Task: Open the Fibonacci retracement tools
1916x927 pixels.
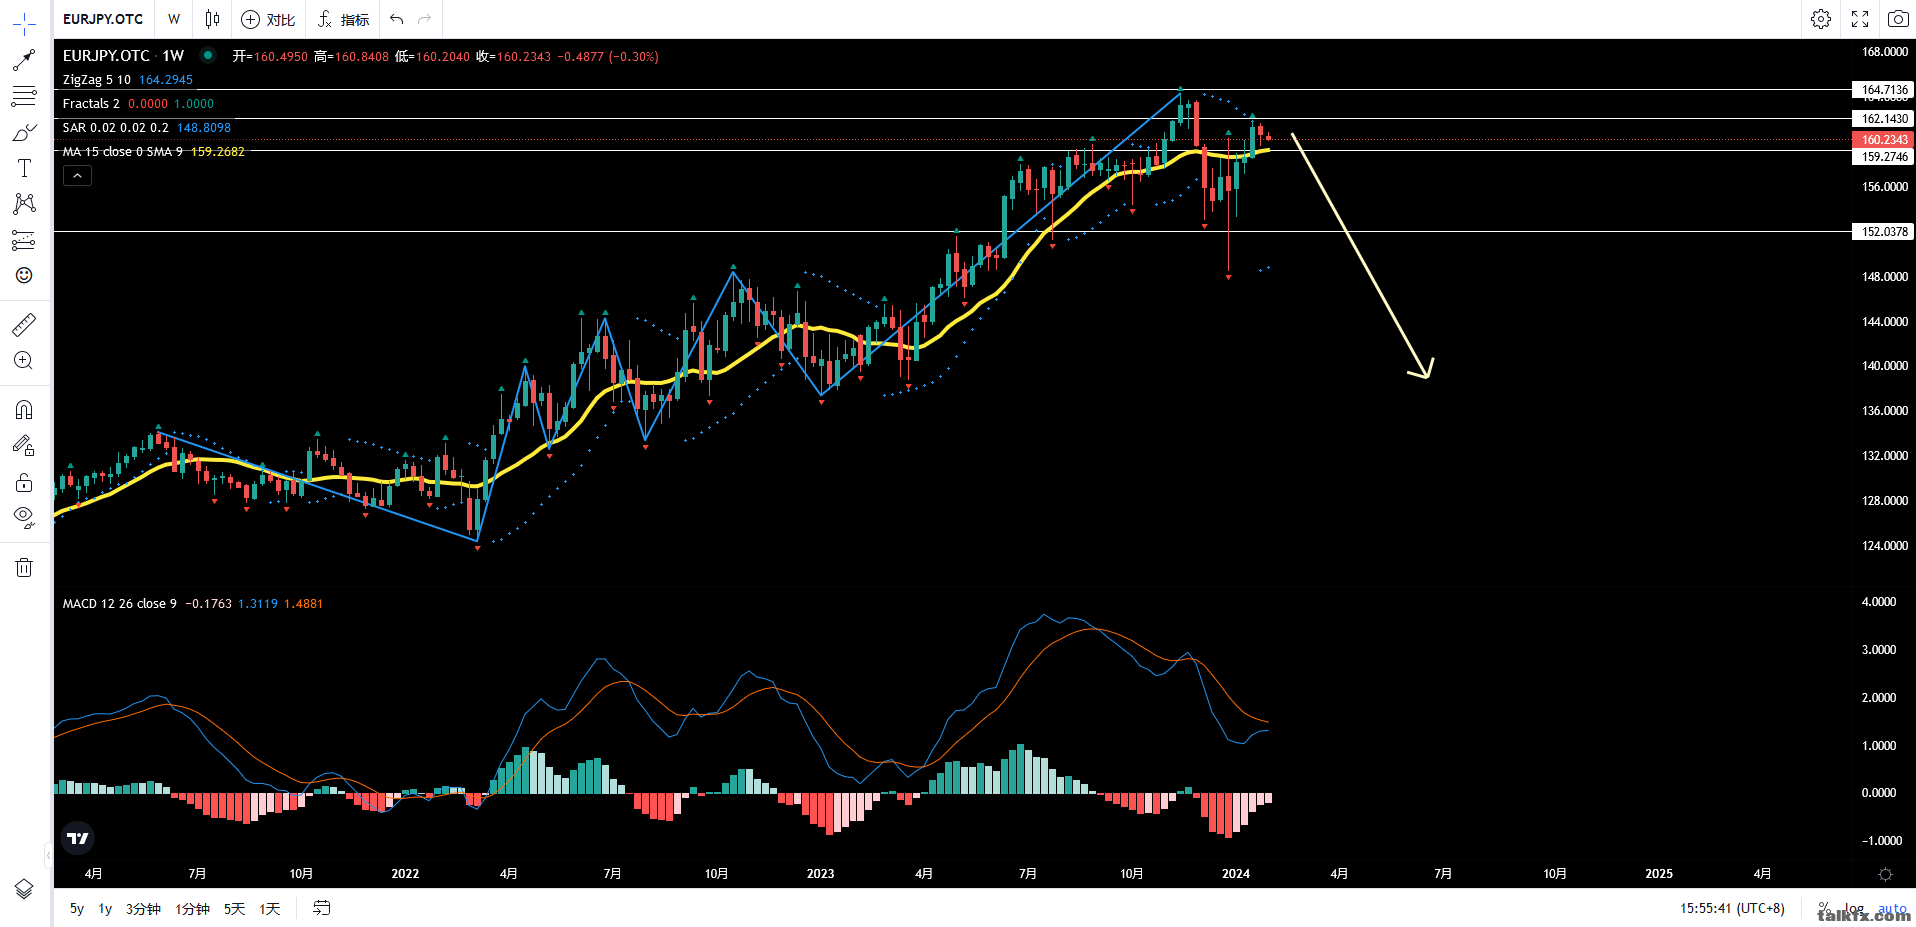Action: click(x=24, y=96)
